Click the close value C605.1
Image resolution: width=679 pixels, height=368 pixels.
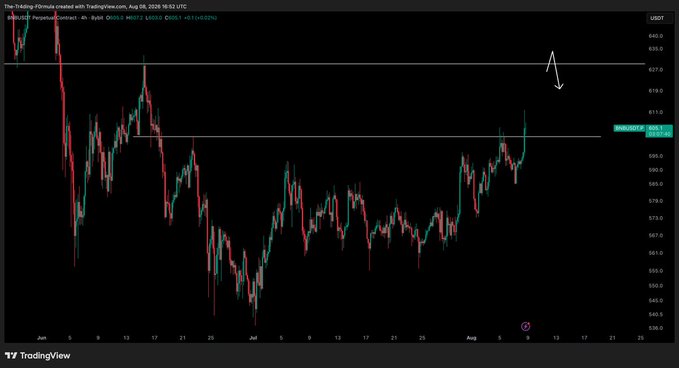click(x=173, y=18)
